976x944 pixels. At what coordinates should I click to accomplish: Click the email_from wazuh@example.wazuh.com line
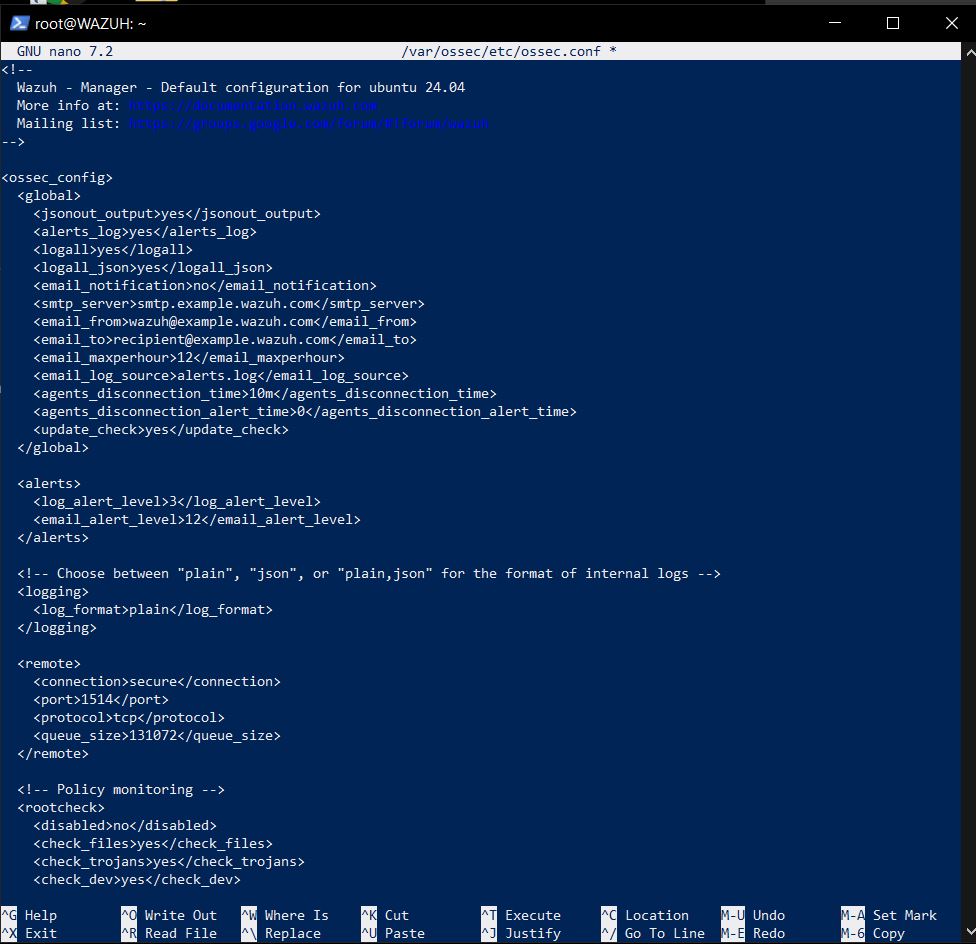coord(225,322)
